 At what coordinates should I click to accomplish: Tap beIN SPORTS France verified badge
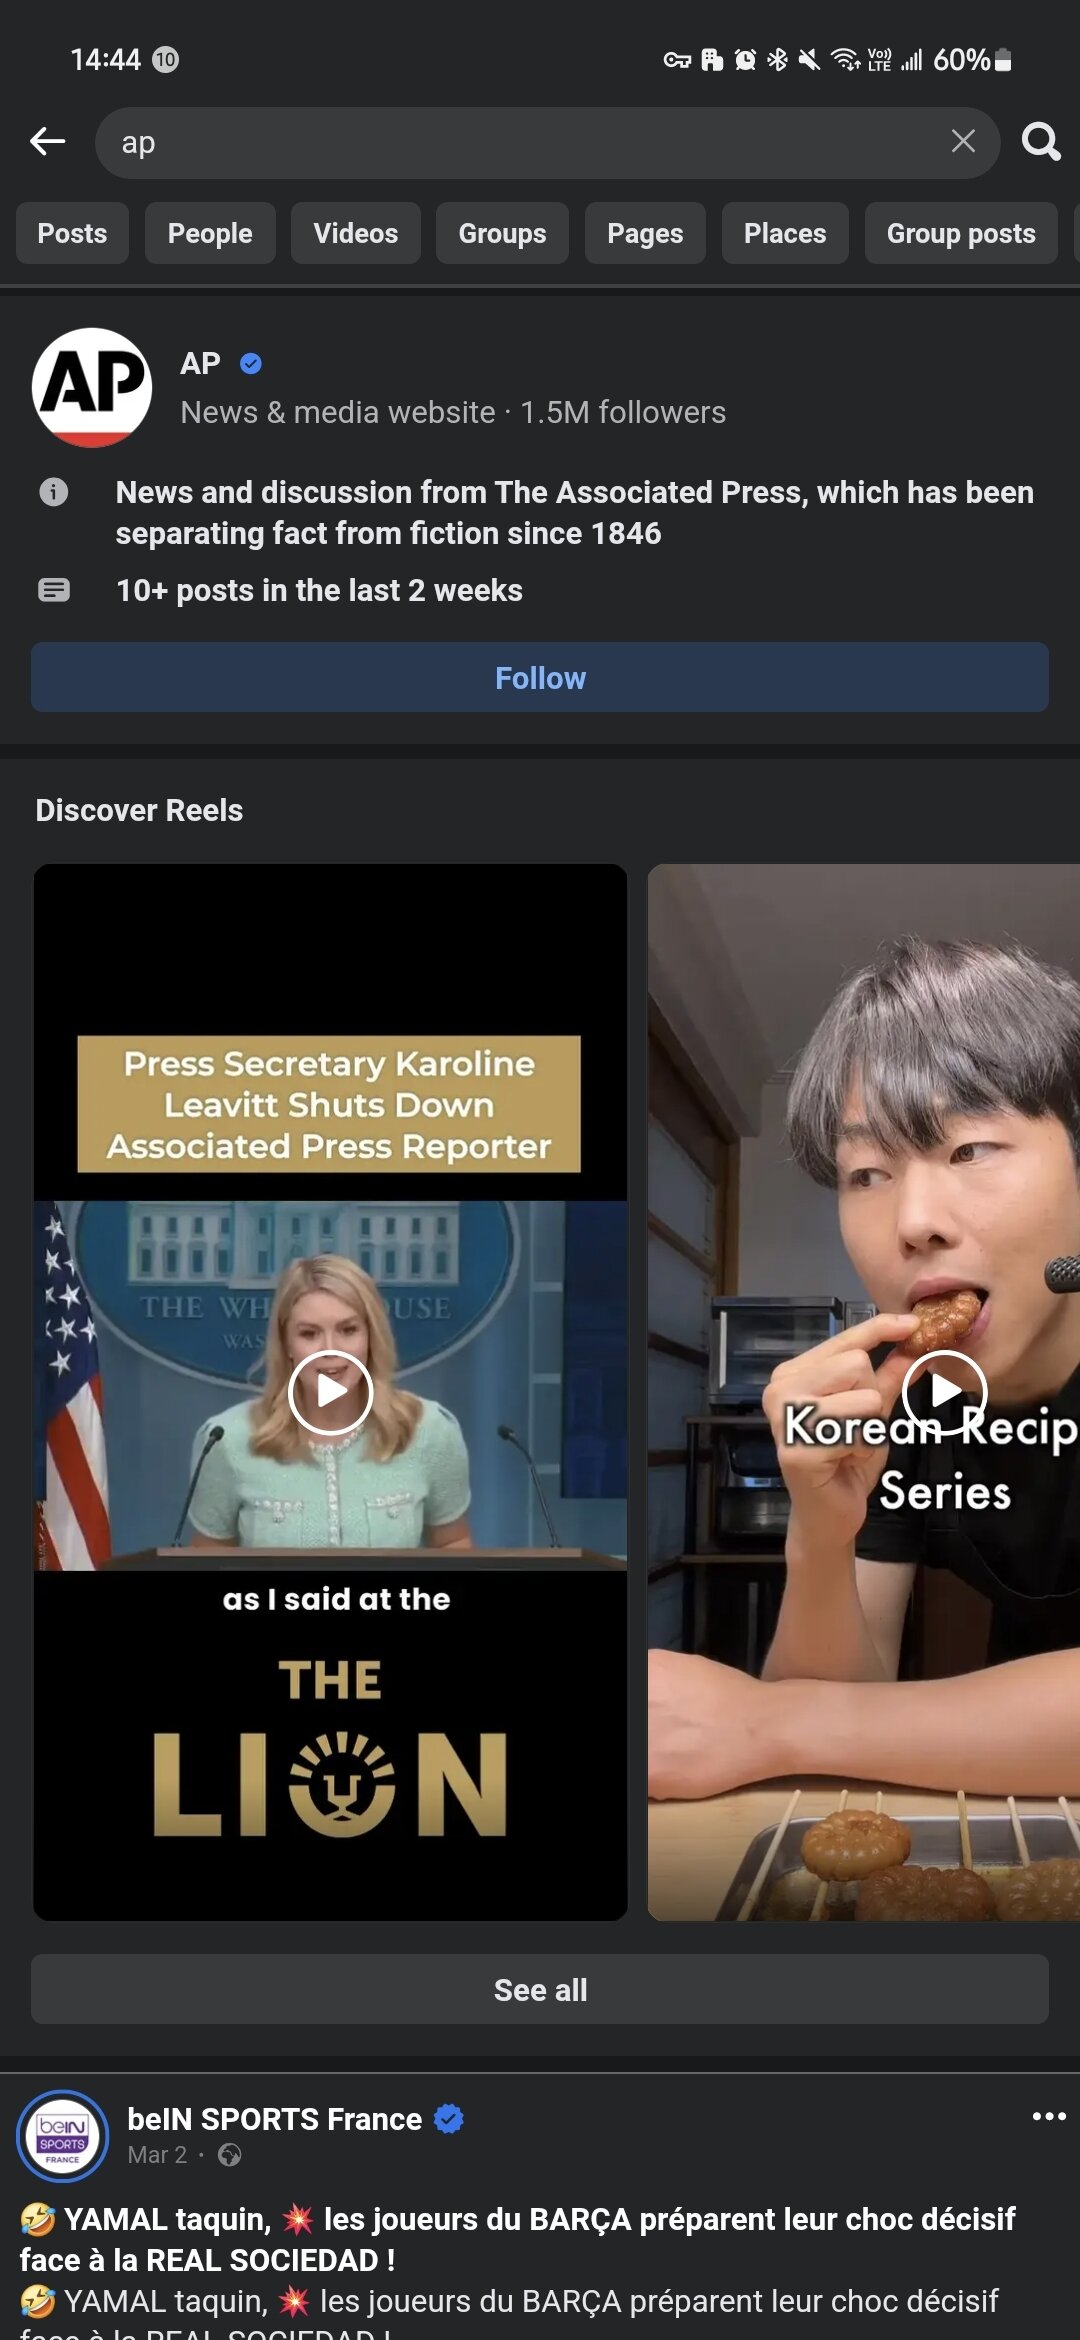pyautogui.click(x=449, y=2119)
